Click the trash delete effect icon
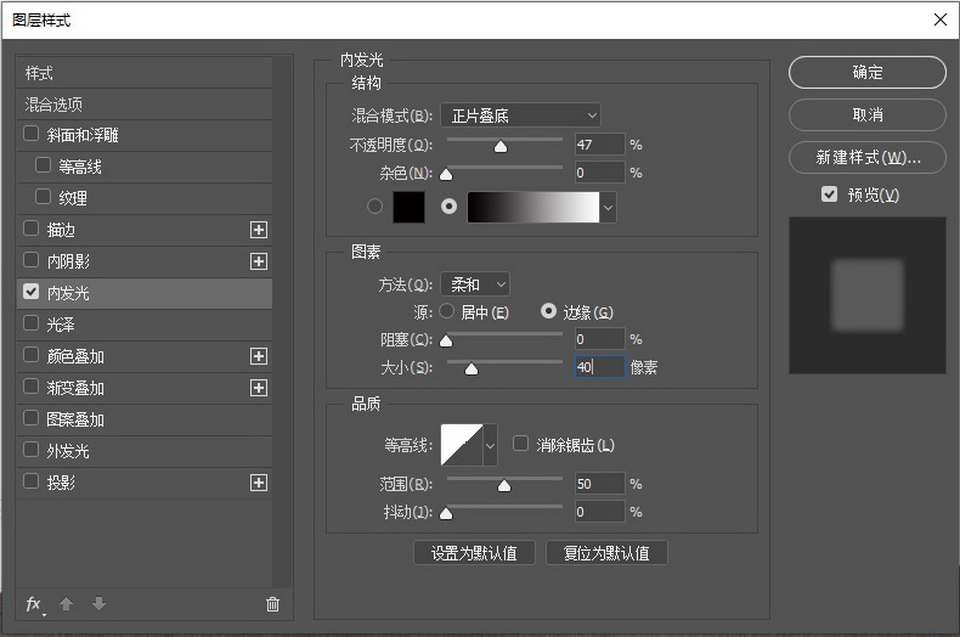 [x=272, y=604]
